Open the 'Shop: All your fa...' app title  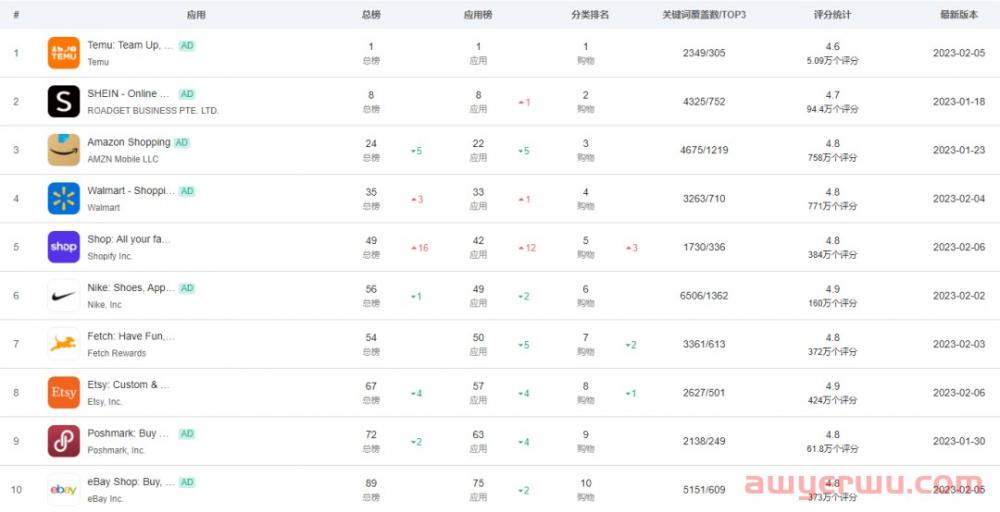(x=129, y=239)
